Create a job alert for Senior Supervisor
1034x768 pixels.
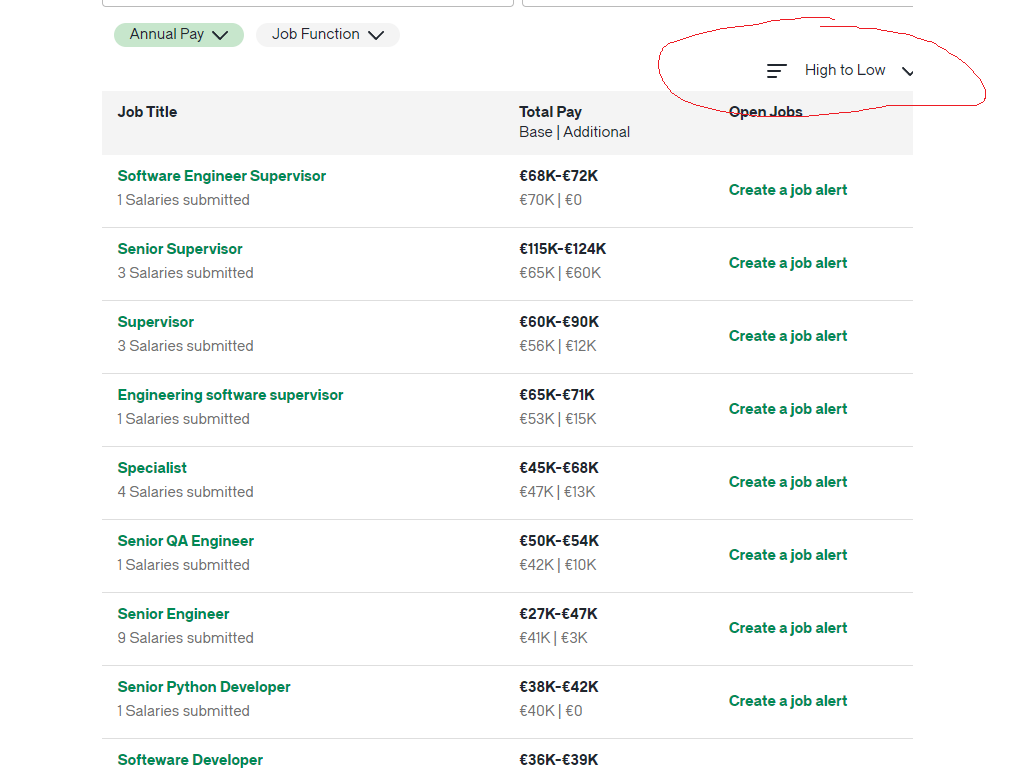[788, 263]
